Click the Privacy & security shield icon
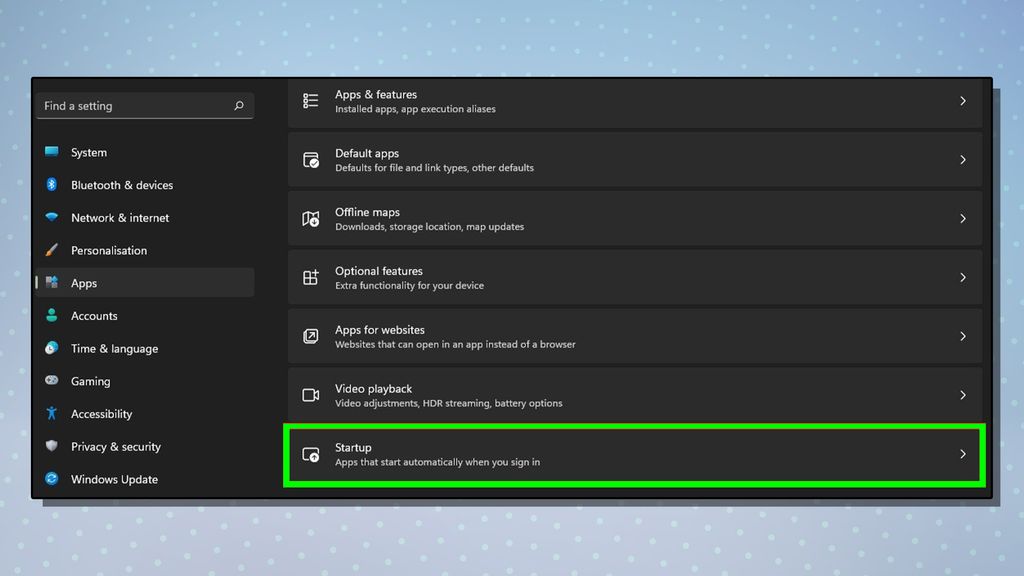The width and height of the screenshot is (1024, 576). (x=53, y=446)
